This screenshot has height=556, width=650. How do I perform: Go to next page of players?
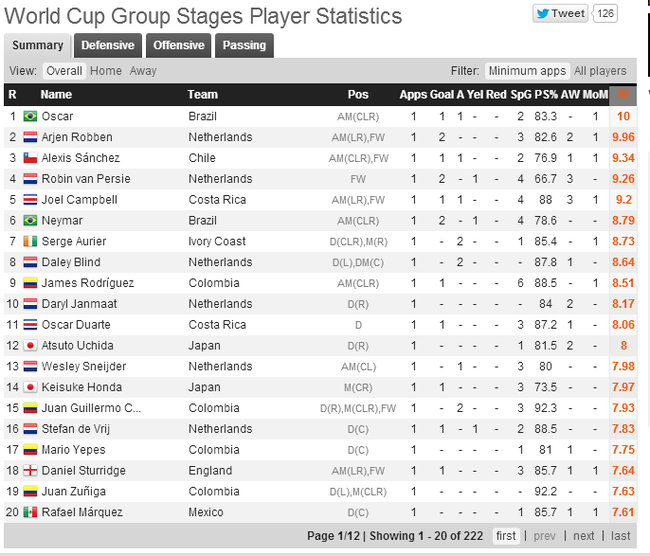(584, 536)
